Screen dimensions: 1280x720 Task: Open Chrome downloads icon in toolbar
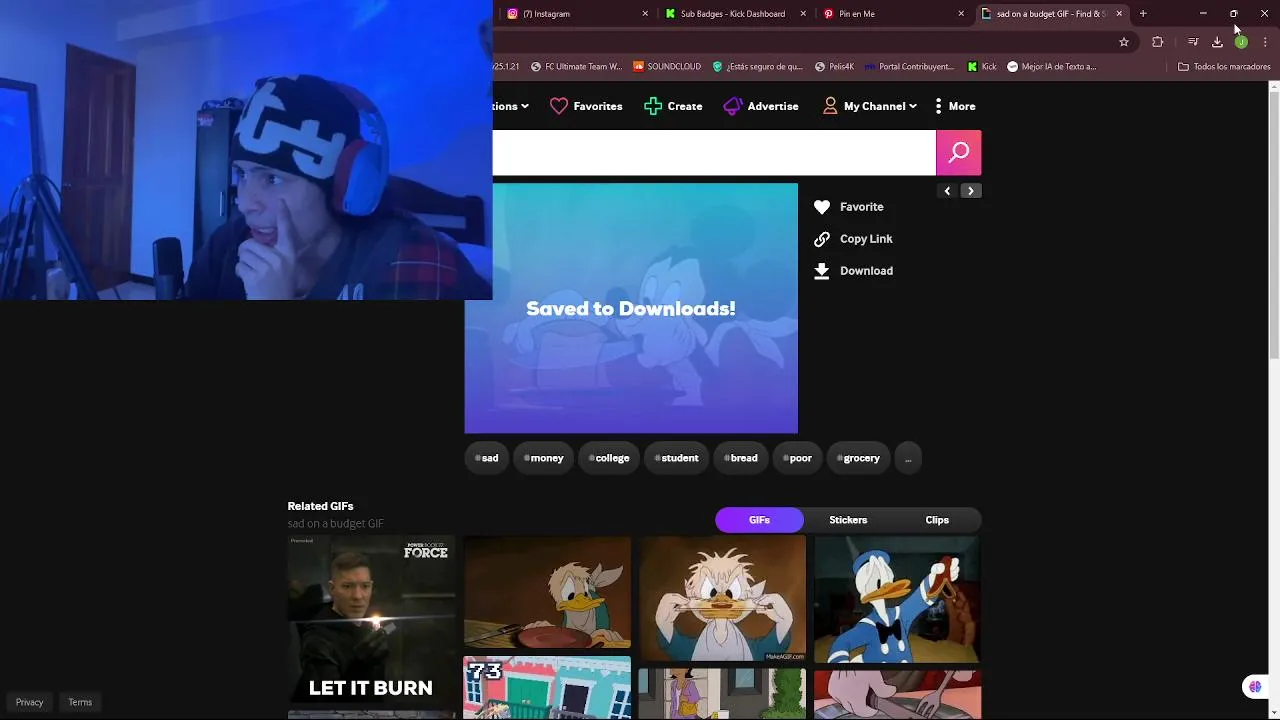tap(1217, 42)
